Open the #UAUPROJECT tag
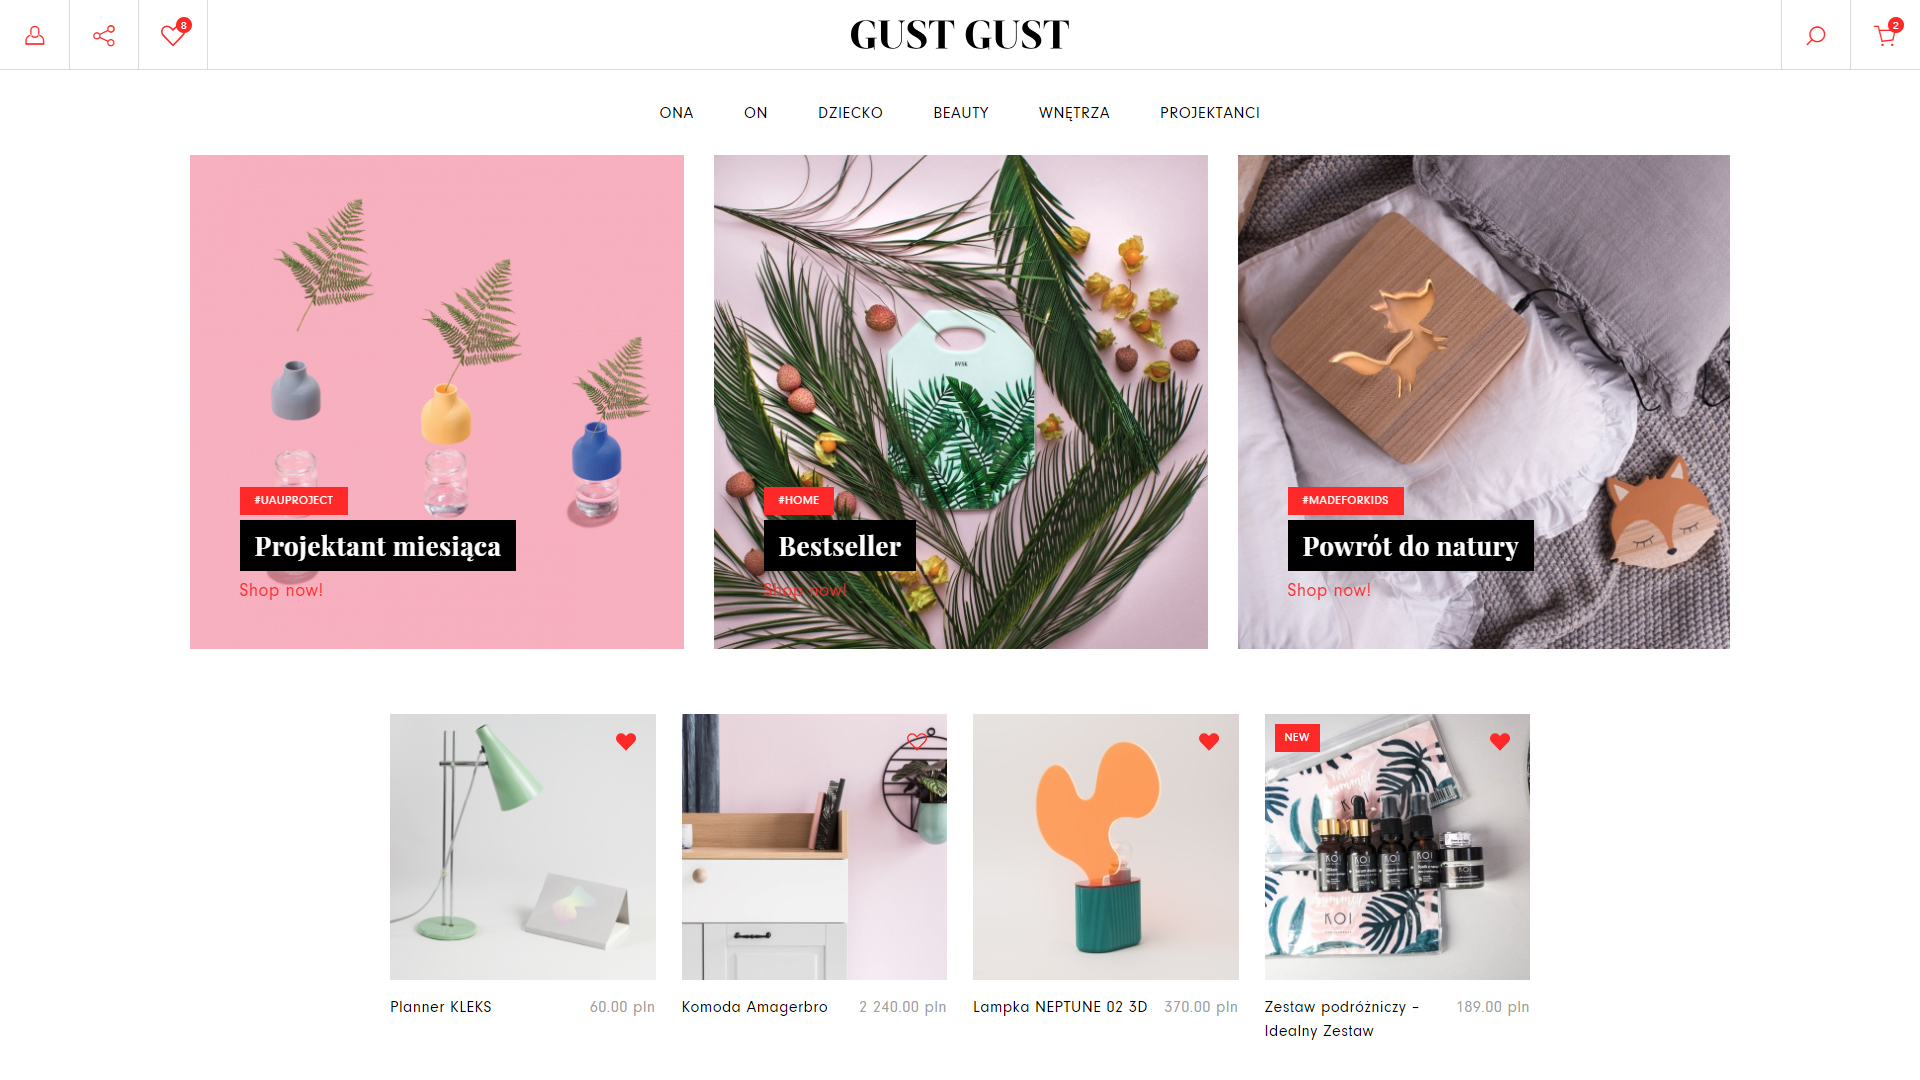The image size is (1920, 1080). click(294, 500)
